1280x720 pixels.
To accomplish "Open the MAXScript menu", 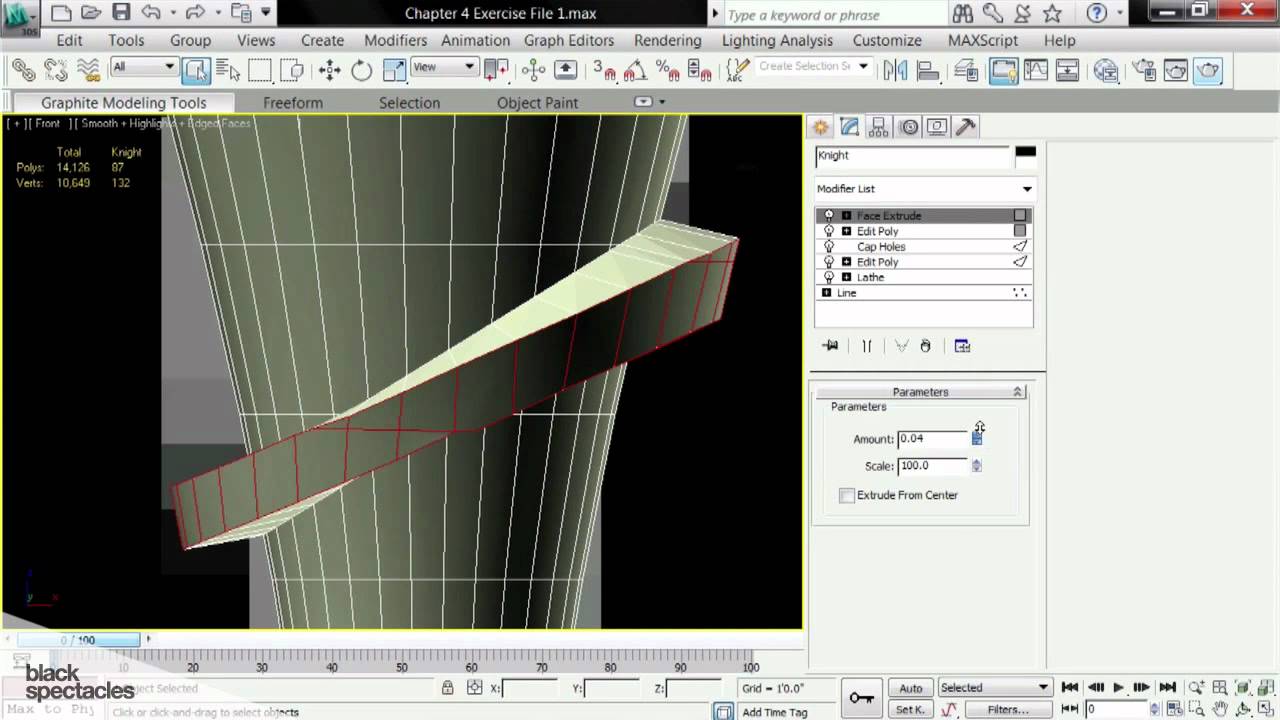I will (x=982, y=40).
